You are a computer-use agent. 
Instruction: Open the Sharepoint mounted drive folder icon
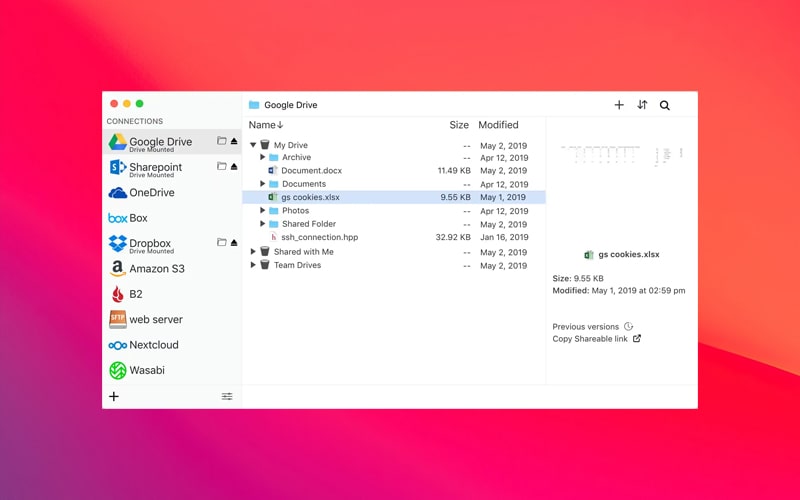pyautogui.click(x=222, y=167)
